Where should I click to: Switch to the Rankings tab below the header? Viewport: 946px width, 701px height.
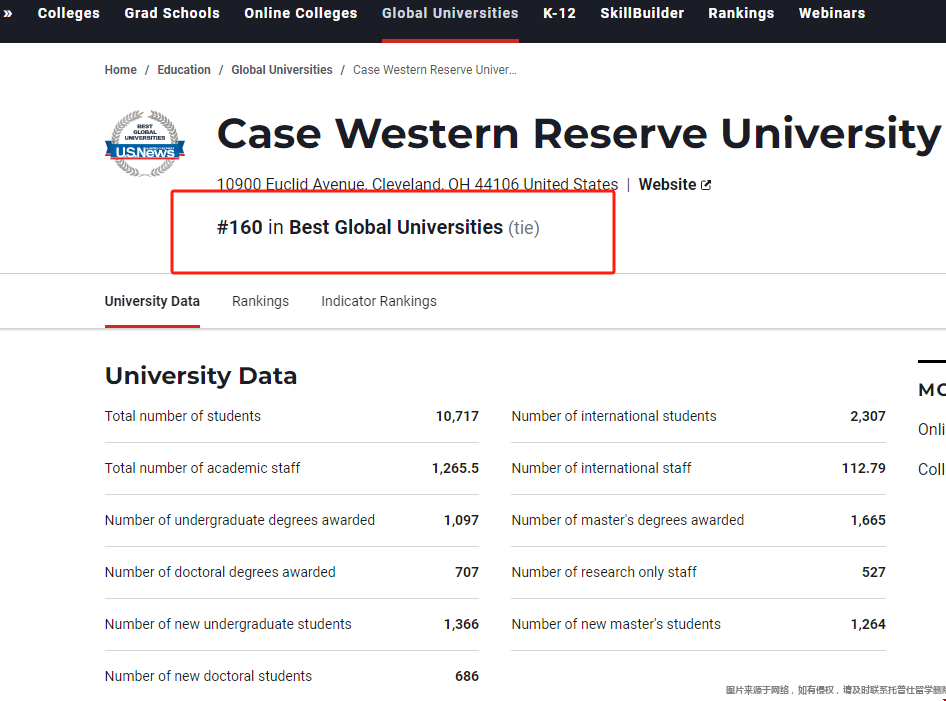pyautogui.click(x=261, y=301)
